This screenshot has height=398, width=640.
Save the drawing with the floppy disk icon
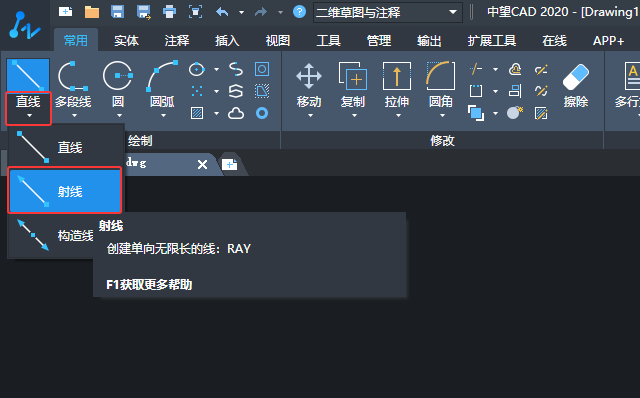click(x=118, y=12)
